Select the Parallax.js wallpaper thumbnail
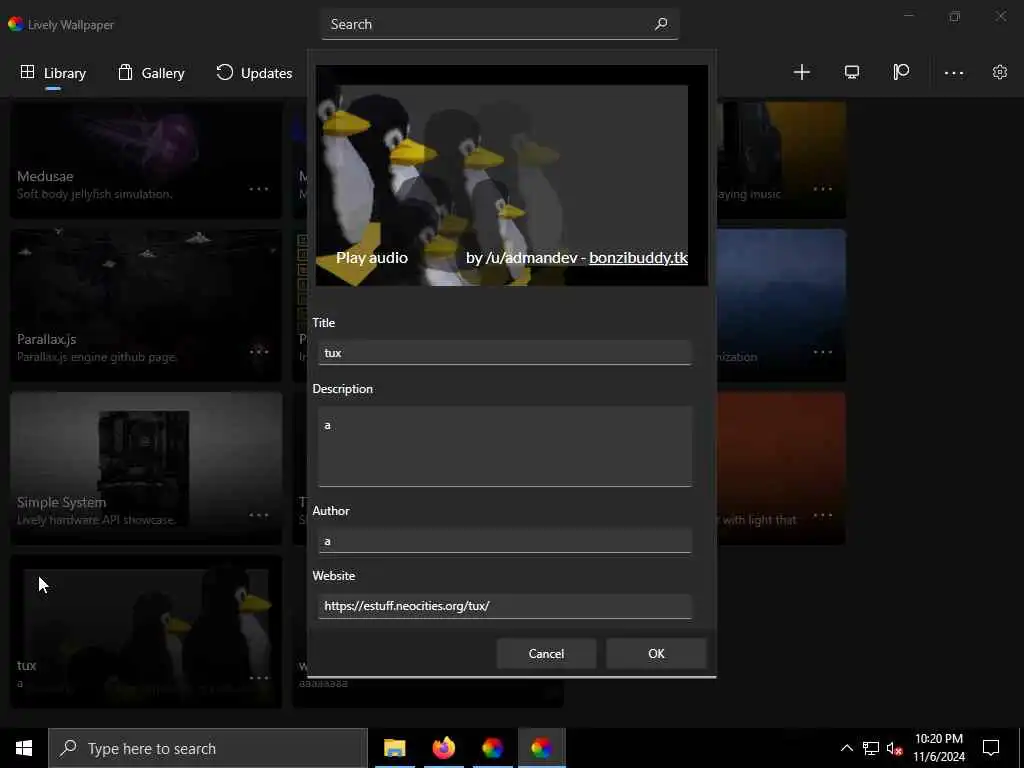This screenshot has height=768, width=1024. [146, 305]
